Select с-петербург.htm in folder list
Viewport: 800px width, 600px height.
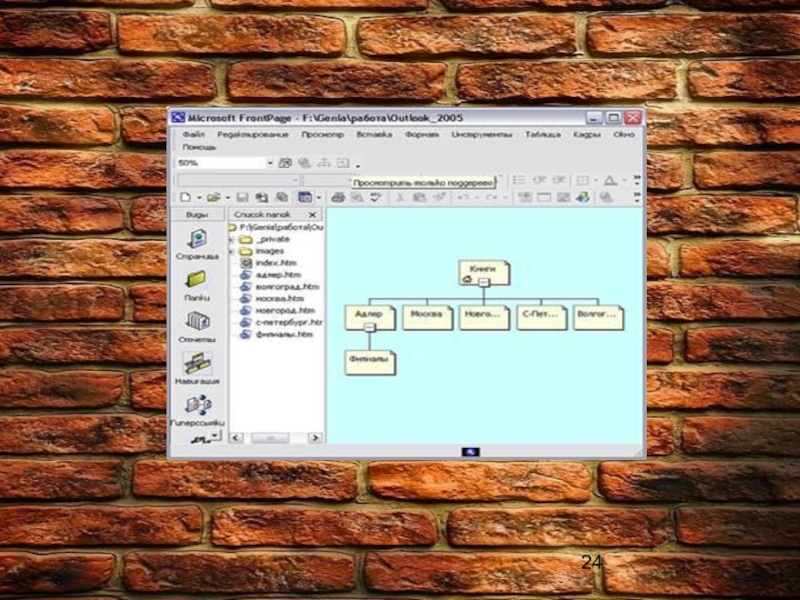(x=289, y=322)
